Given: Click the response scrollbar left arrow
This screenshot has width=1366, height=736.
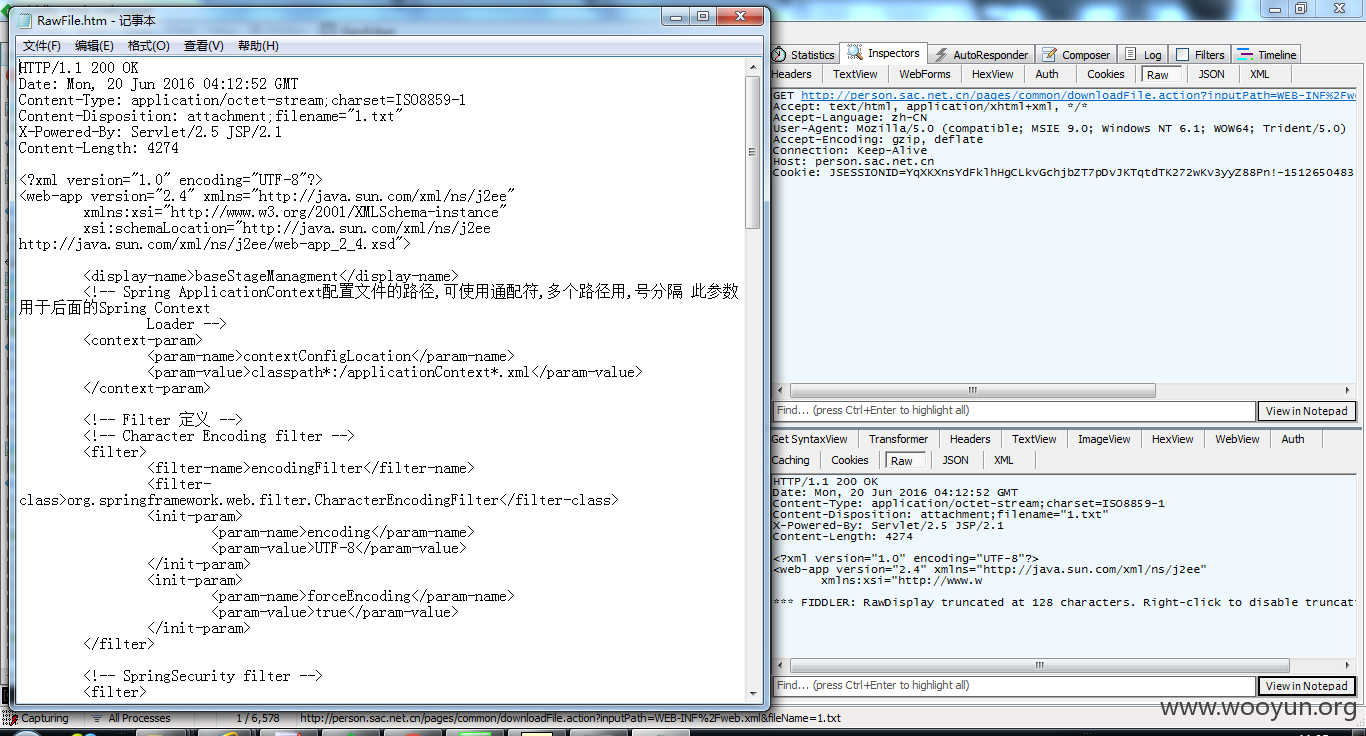Looking at the screenshot, I should pos(780,666).
